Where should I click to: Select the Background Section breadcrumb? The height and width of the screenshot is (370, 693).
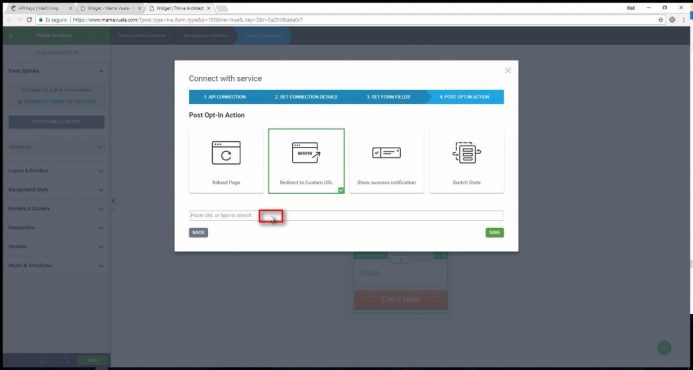pyautogui.click(x=206, y=35)
